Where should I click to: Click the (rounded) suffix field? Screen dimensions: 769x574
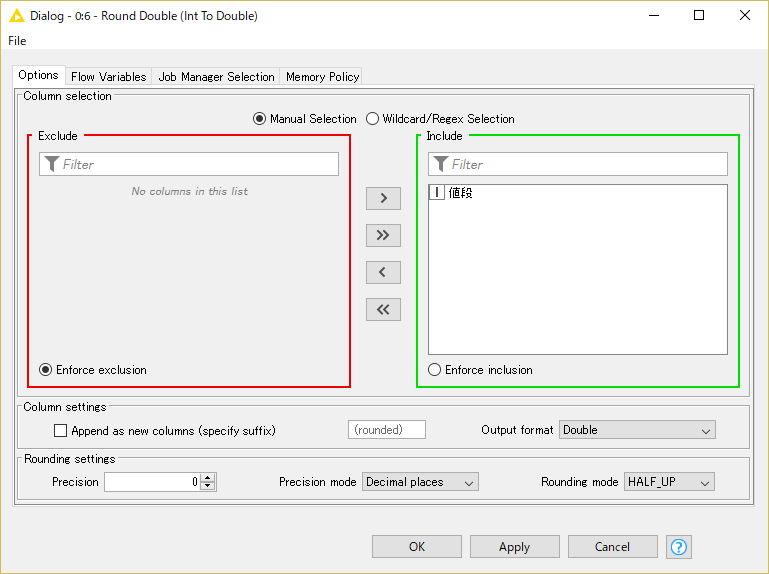[387, 430]
